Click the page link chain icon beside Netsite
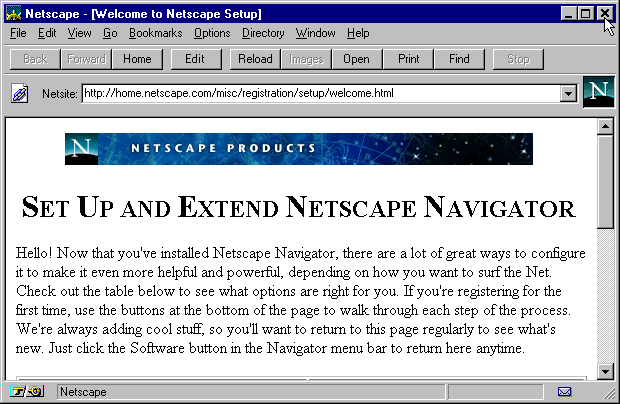620x404 pixels. coord(19,94)
